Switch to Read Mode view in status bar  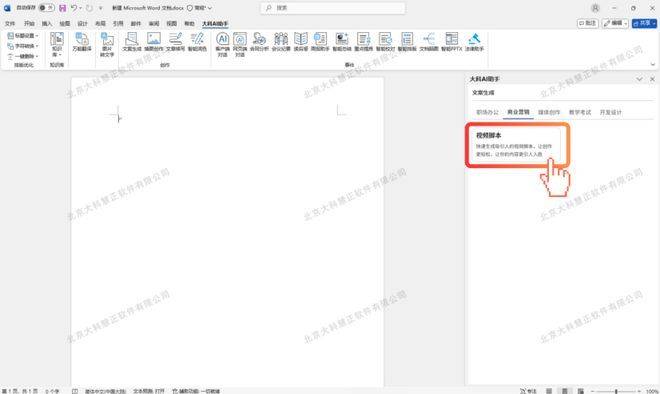tap(549, 391)
